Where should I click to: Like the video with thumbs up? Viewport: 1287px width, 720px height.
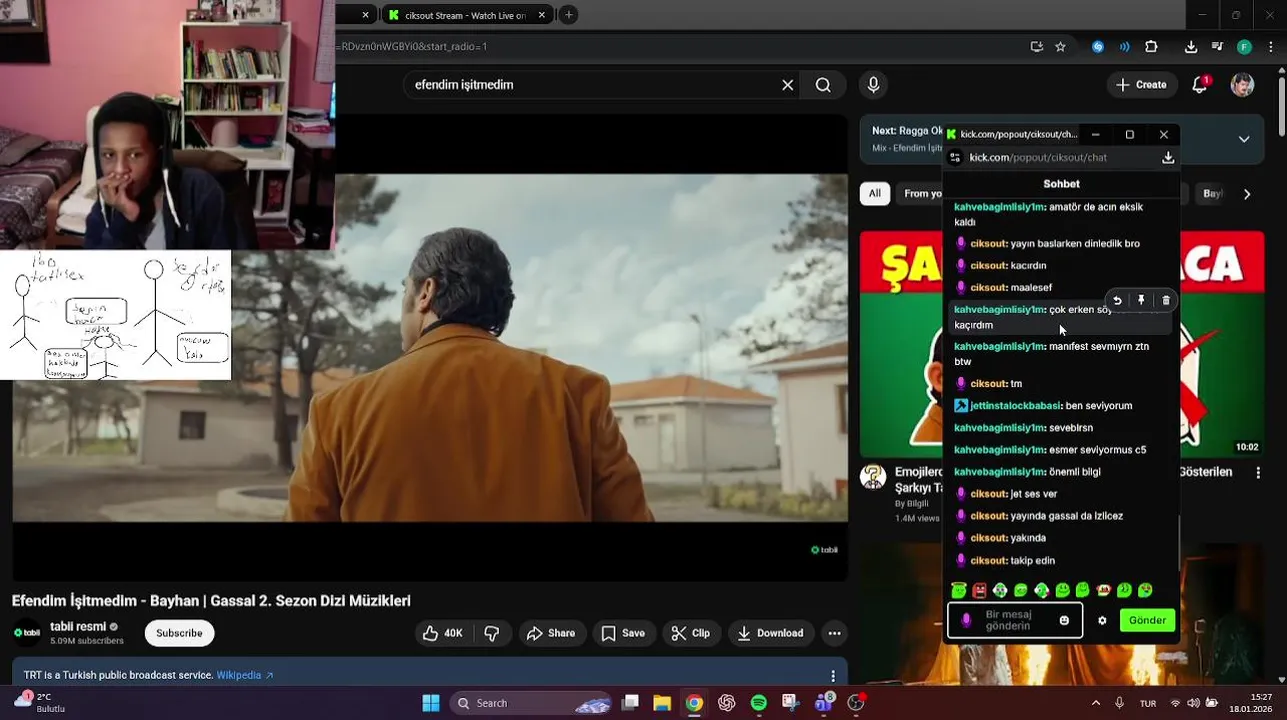coord(442,633)
